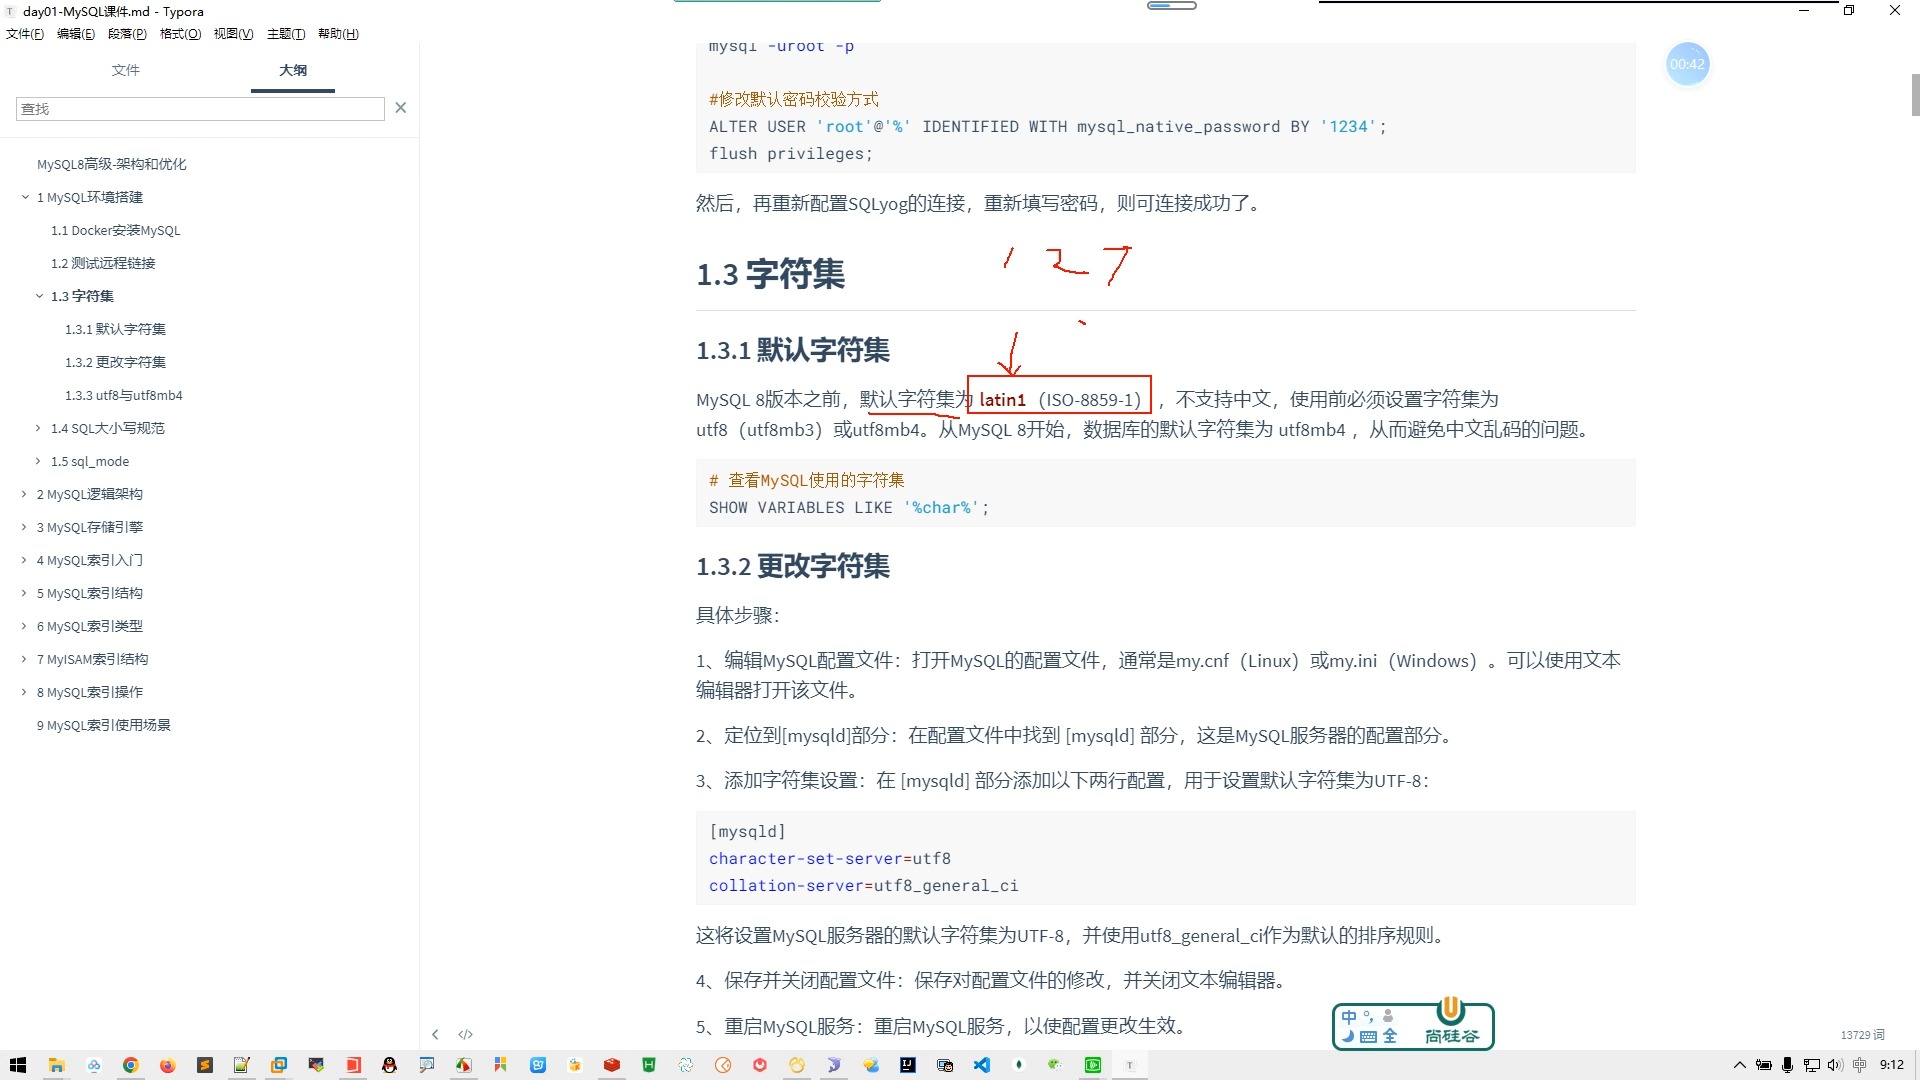The image size is (1920, 1080).
Task: Open the 主题(T) menu
Action: (286, 34)
